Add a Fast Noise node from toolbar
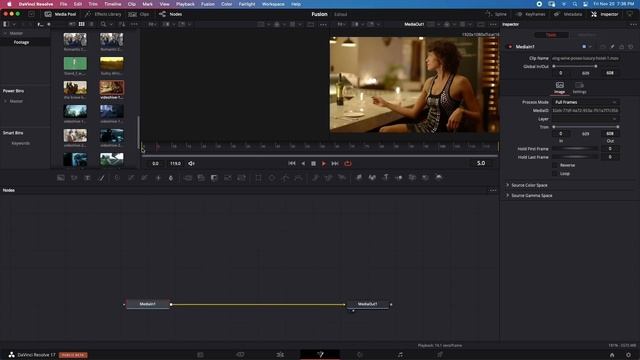The width and height of the screenshot is (640, 360). 74,178
